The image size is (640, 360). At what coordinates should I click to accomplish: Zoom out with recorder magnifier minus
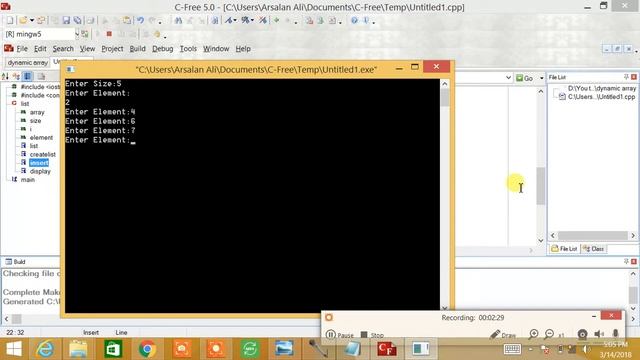pos(549,334)
